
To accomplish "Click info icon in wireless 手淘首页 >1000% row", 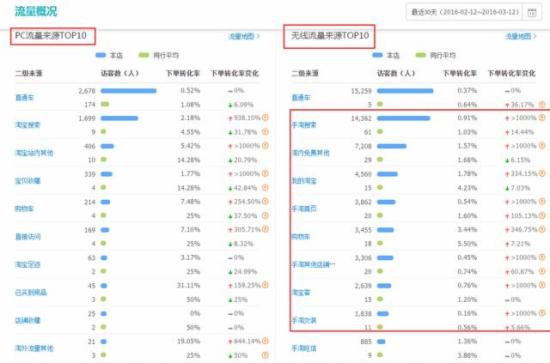I will (542, 202).
